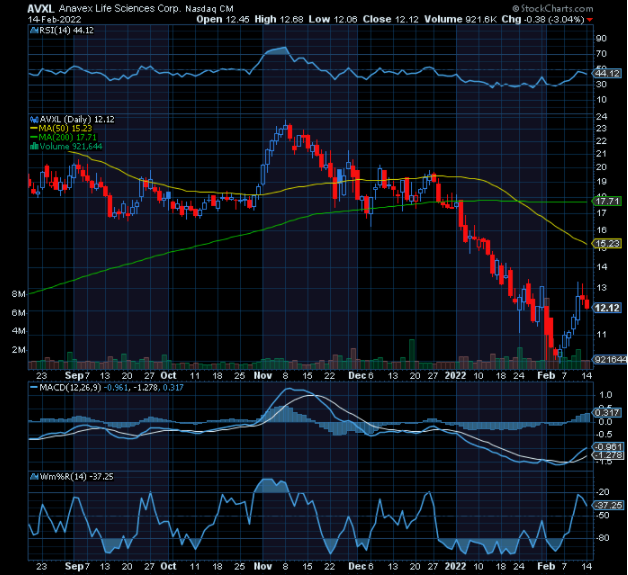
Task: Click the -1.278 MACD signal axis tag
Action: coord(608,455)
